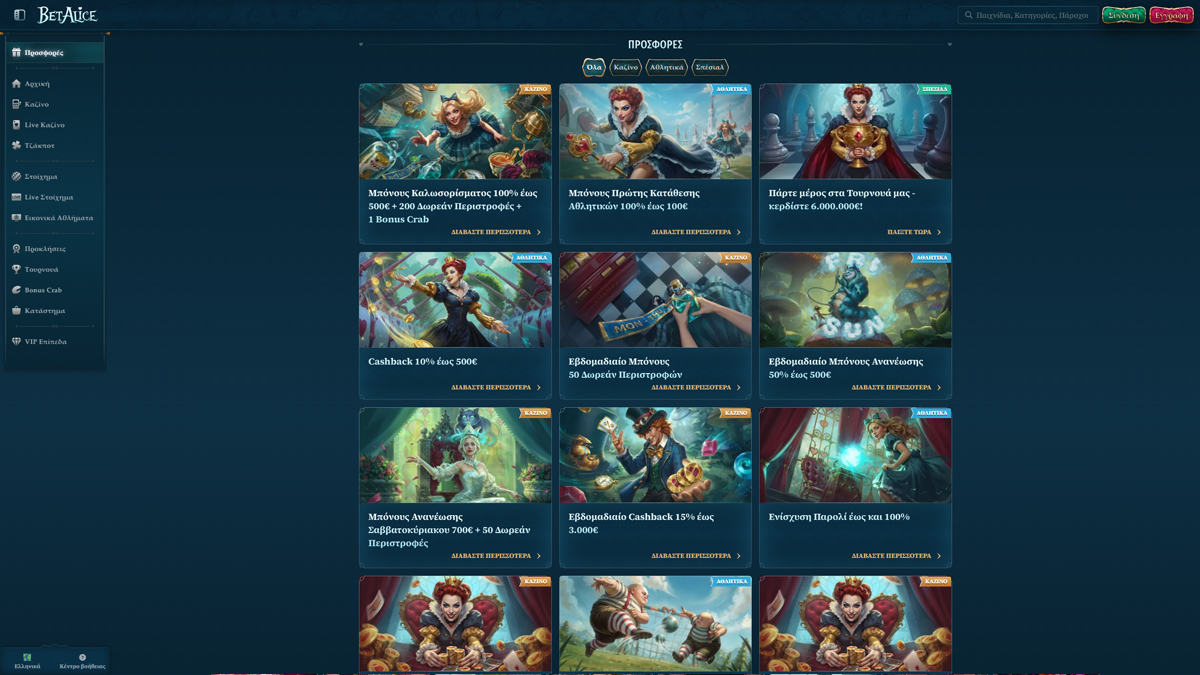Screen dimensions: 1200x675
Task: Click the BetAlice logo
Action: (x=67, y=15)
